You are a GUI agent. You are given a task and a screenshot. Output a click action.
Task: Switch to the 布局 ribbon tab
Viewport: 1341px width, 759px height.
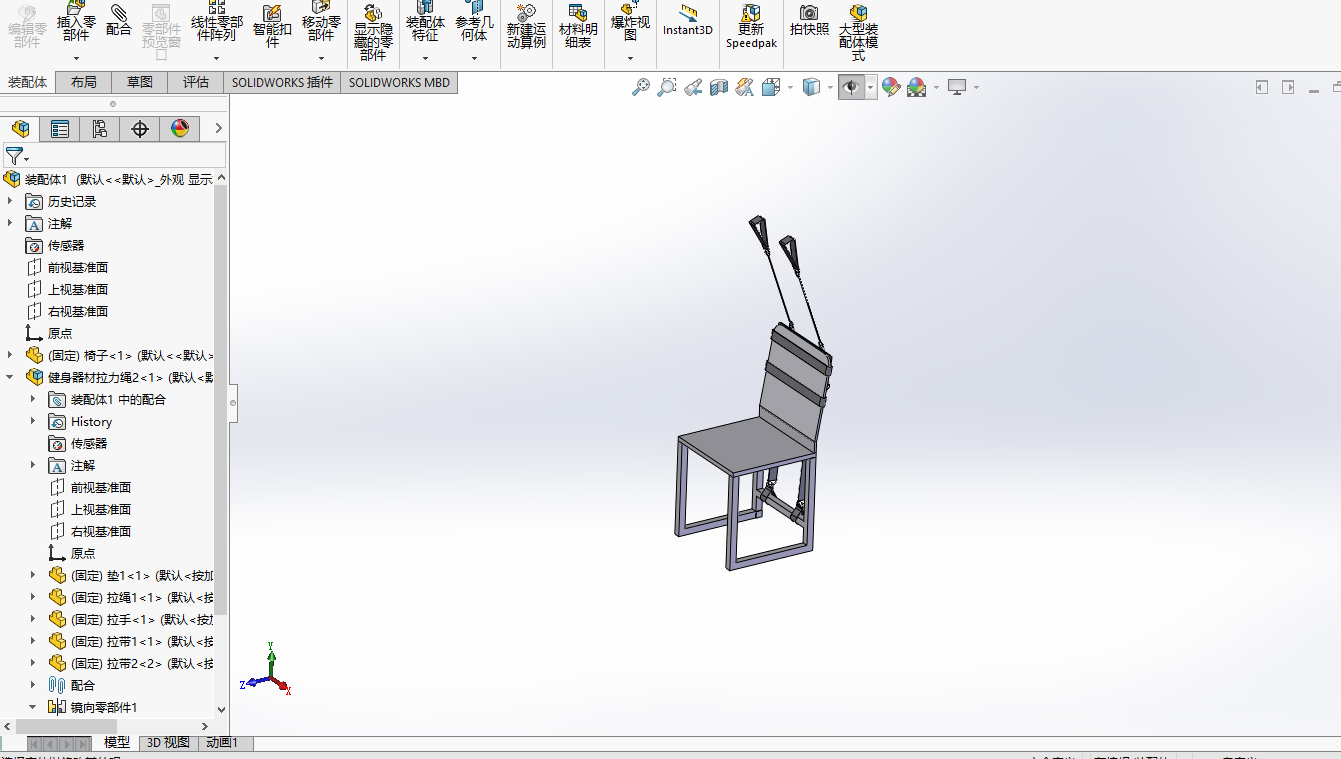[84, 82]
